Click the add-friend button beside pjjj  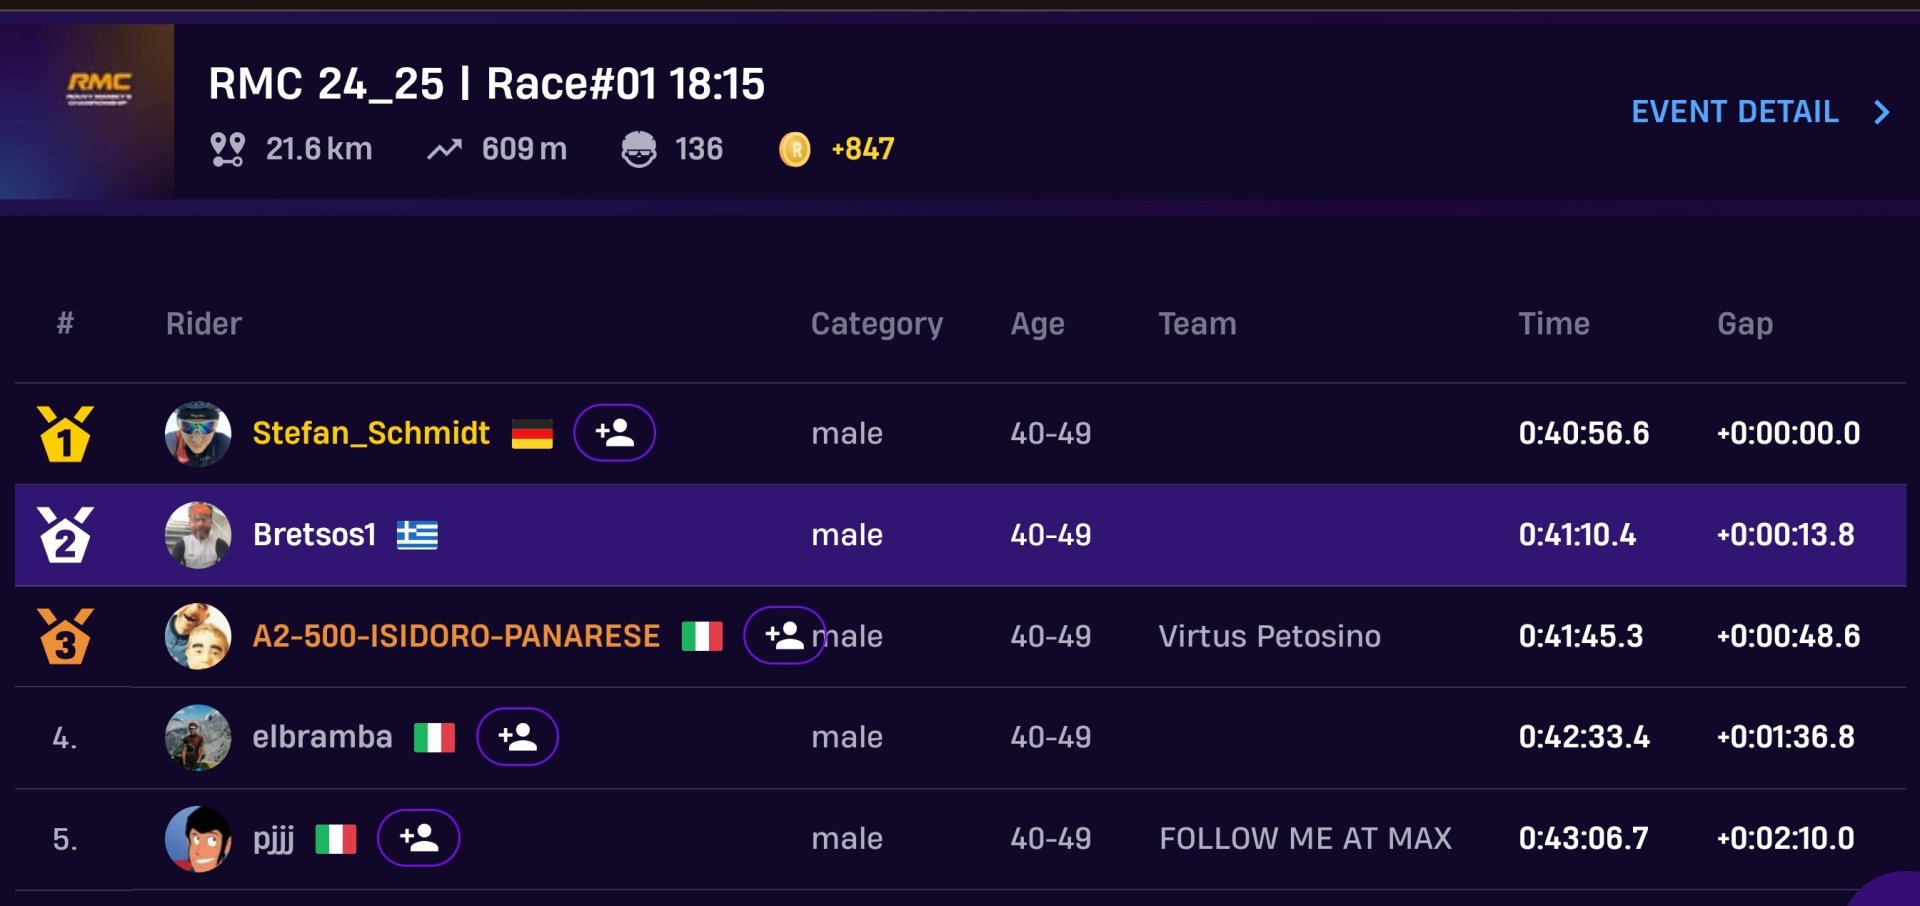pos(418,838)
